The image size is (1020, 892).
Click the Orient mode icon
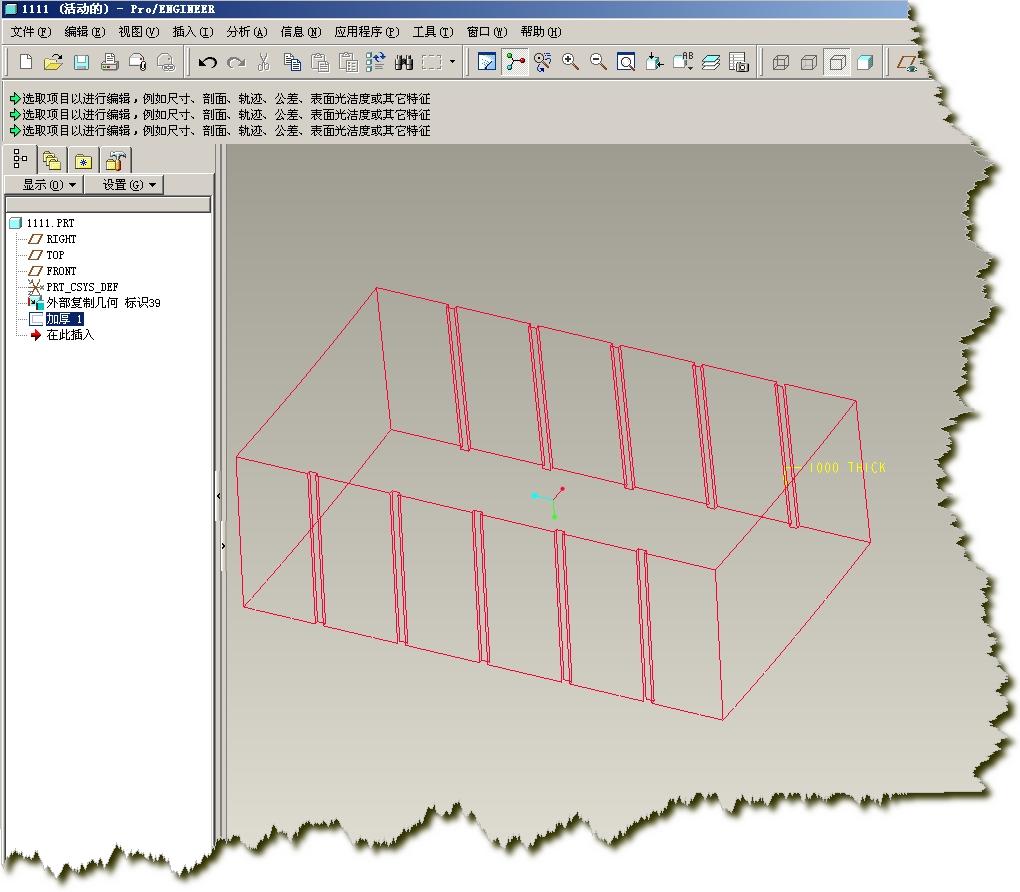coord(543,62)
